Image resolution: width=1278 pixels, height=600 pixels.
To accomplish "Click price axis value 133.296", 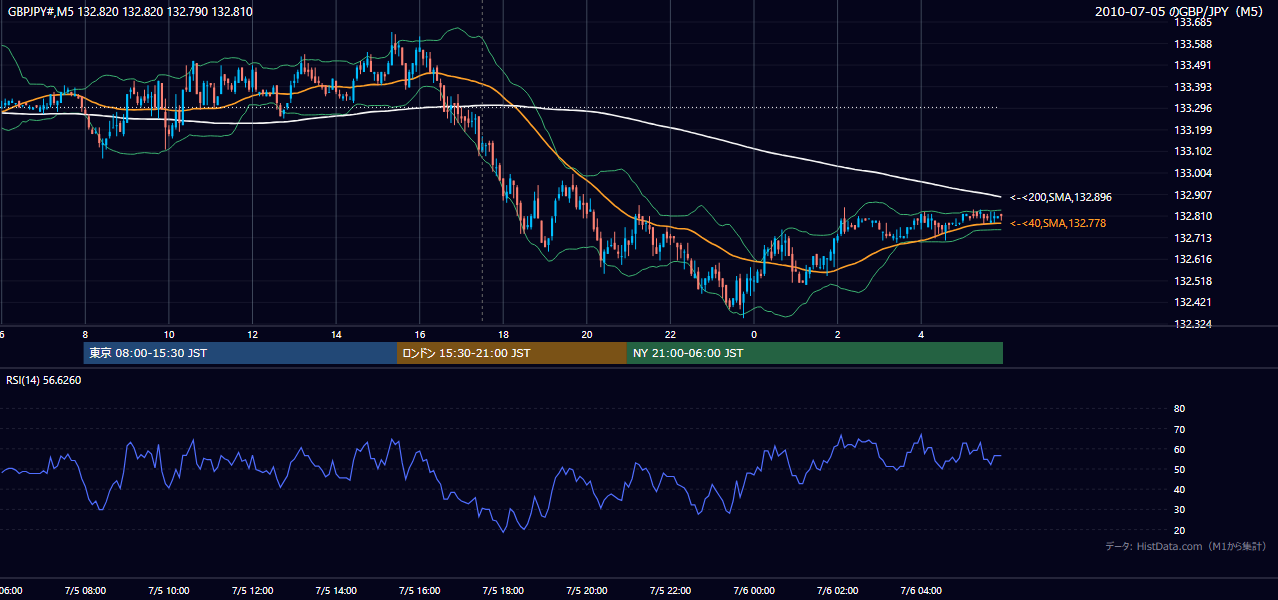I will (1193, 108).
